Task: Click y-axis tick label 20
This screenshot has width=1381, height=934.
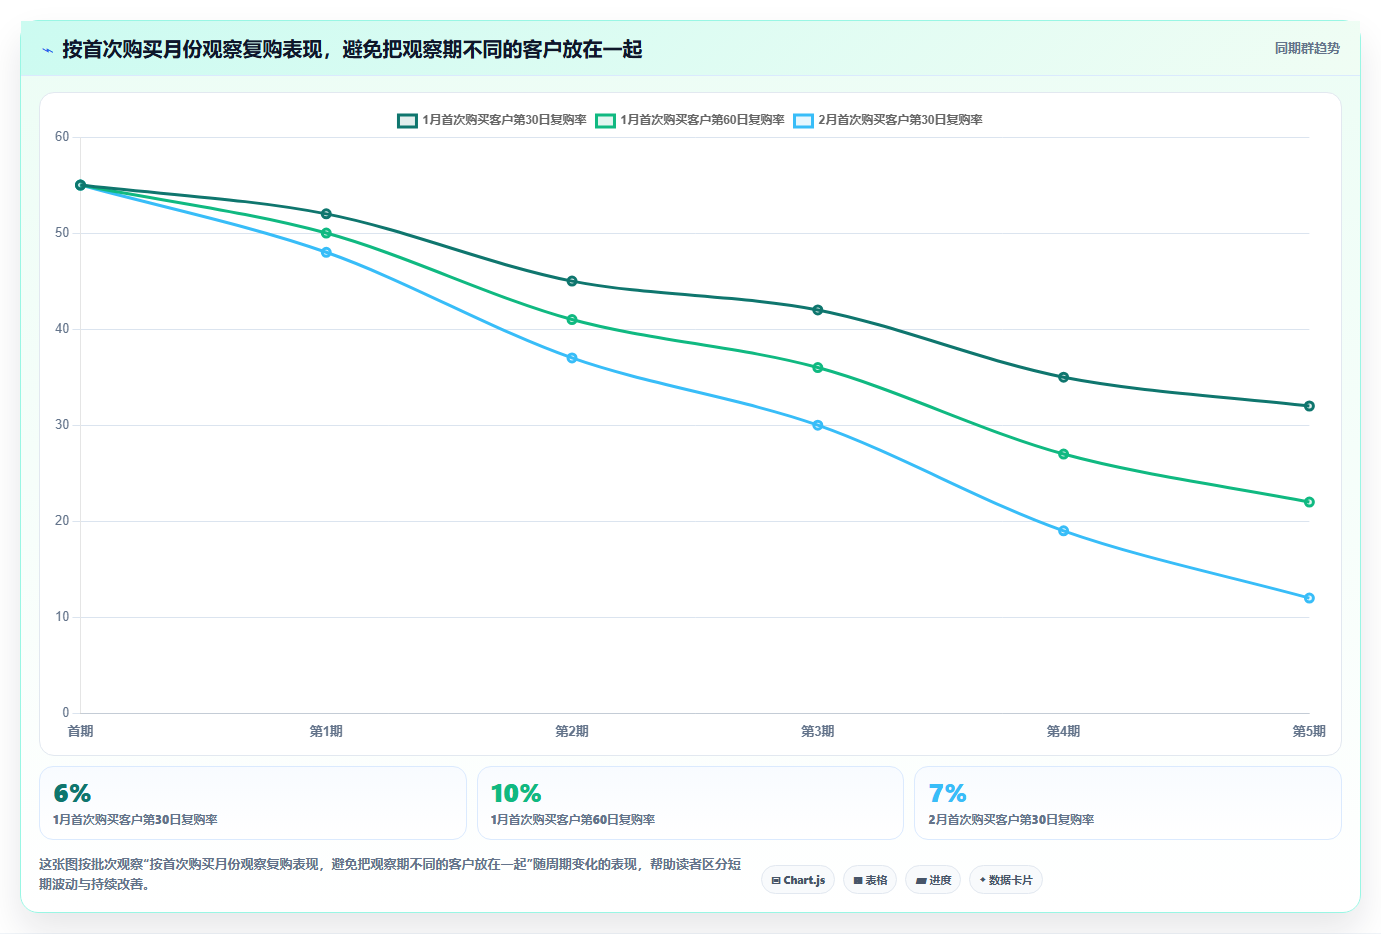Action: 62,521
